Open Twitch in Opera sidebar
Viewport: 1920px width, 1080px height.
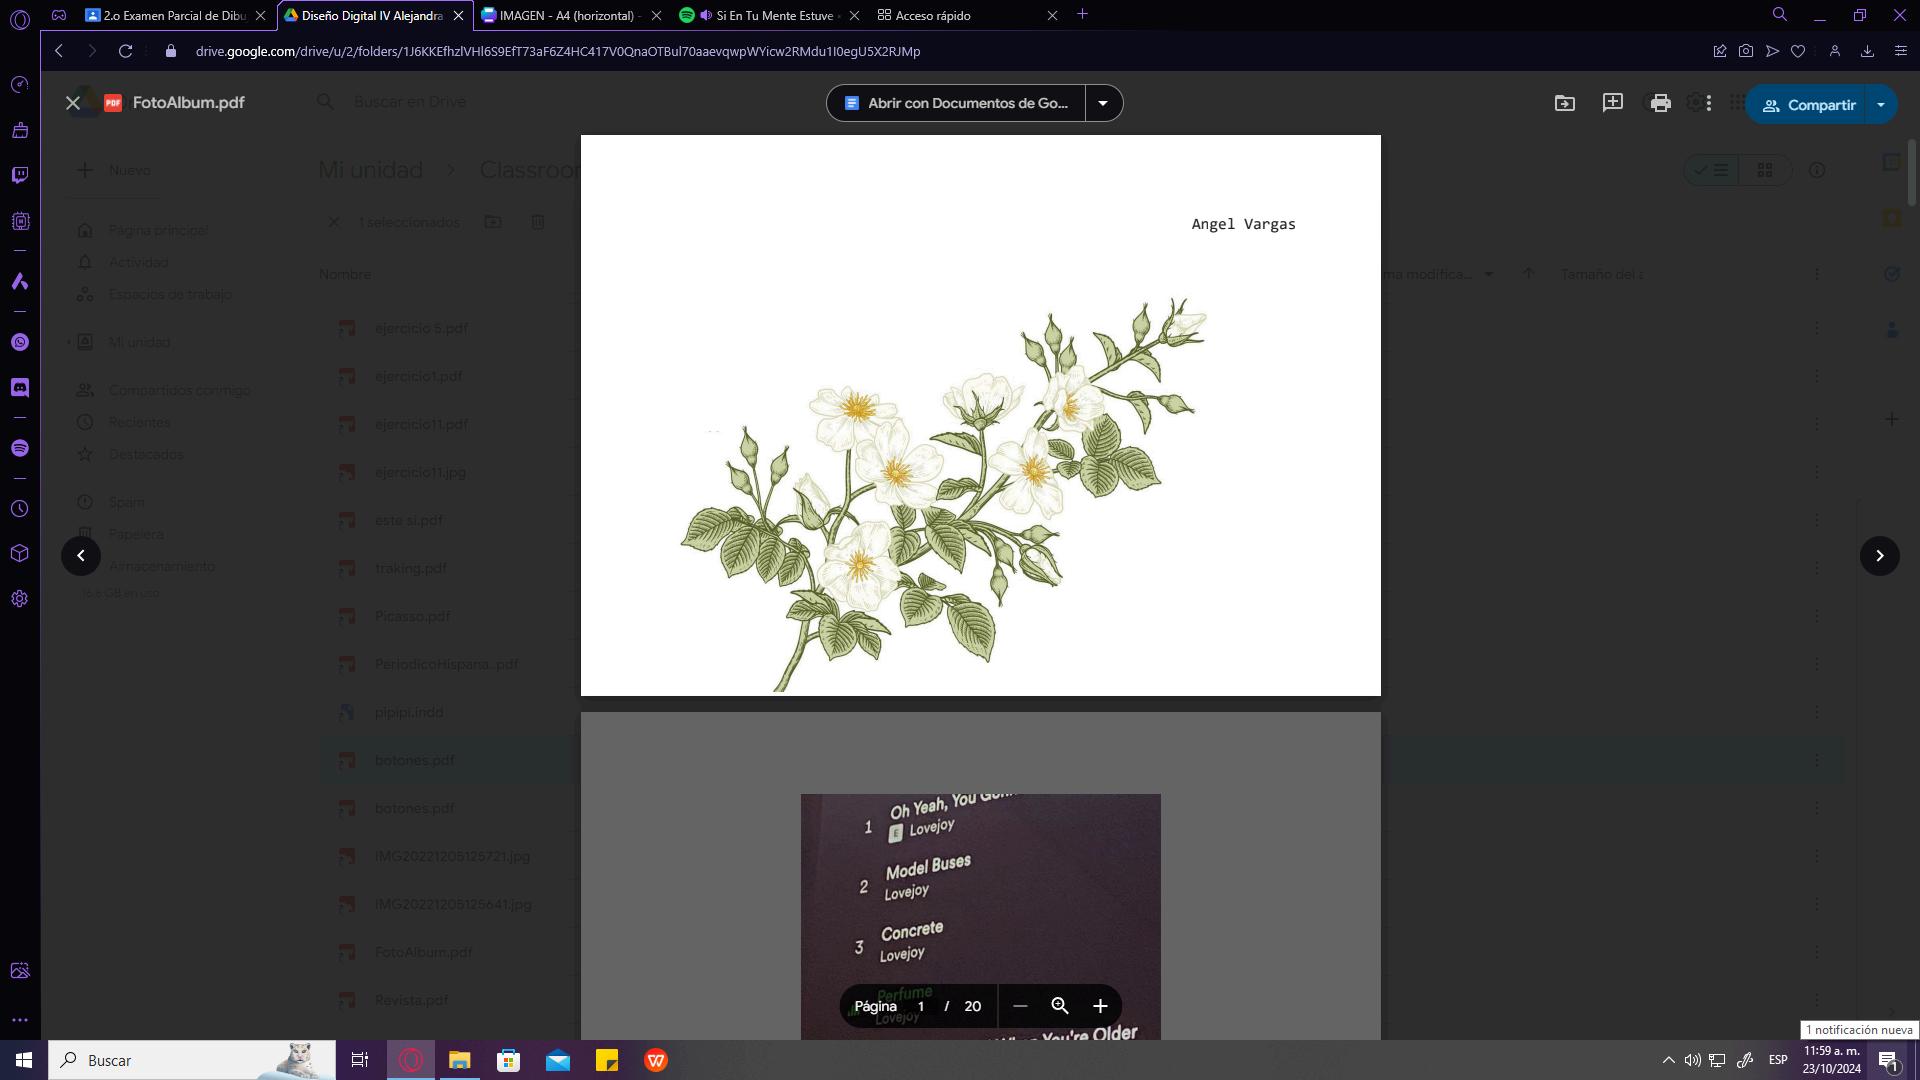[20, 176]
